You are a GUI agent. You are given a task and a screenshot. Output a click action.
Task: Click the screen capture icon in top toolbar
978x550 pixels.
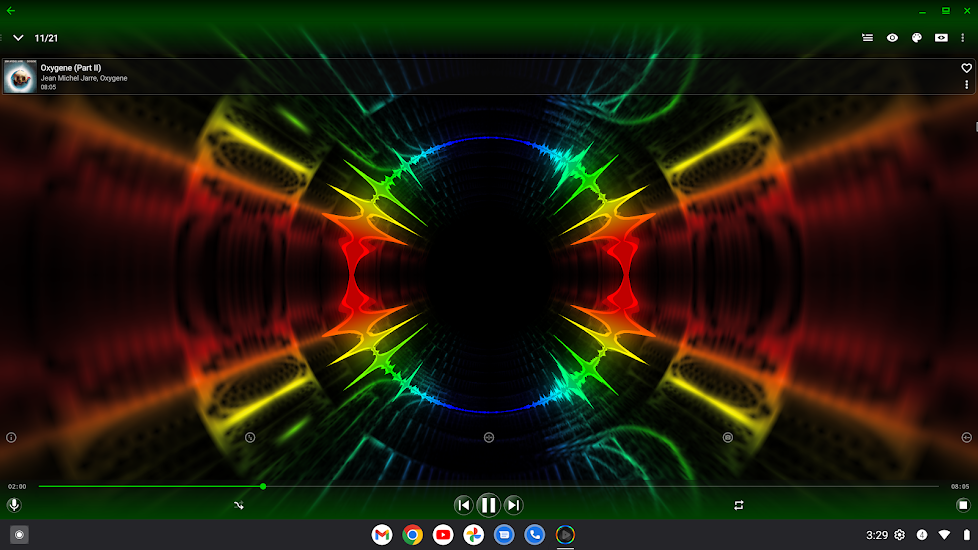click(x=941, y=38)
